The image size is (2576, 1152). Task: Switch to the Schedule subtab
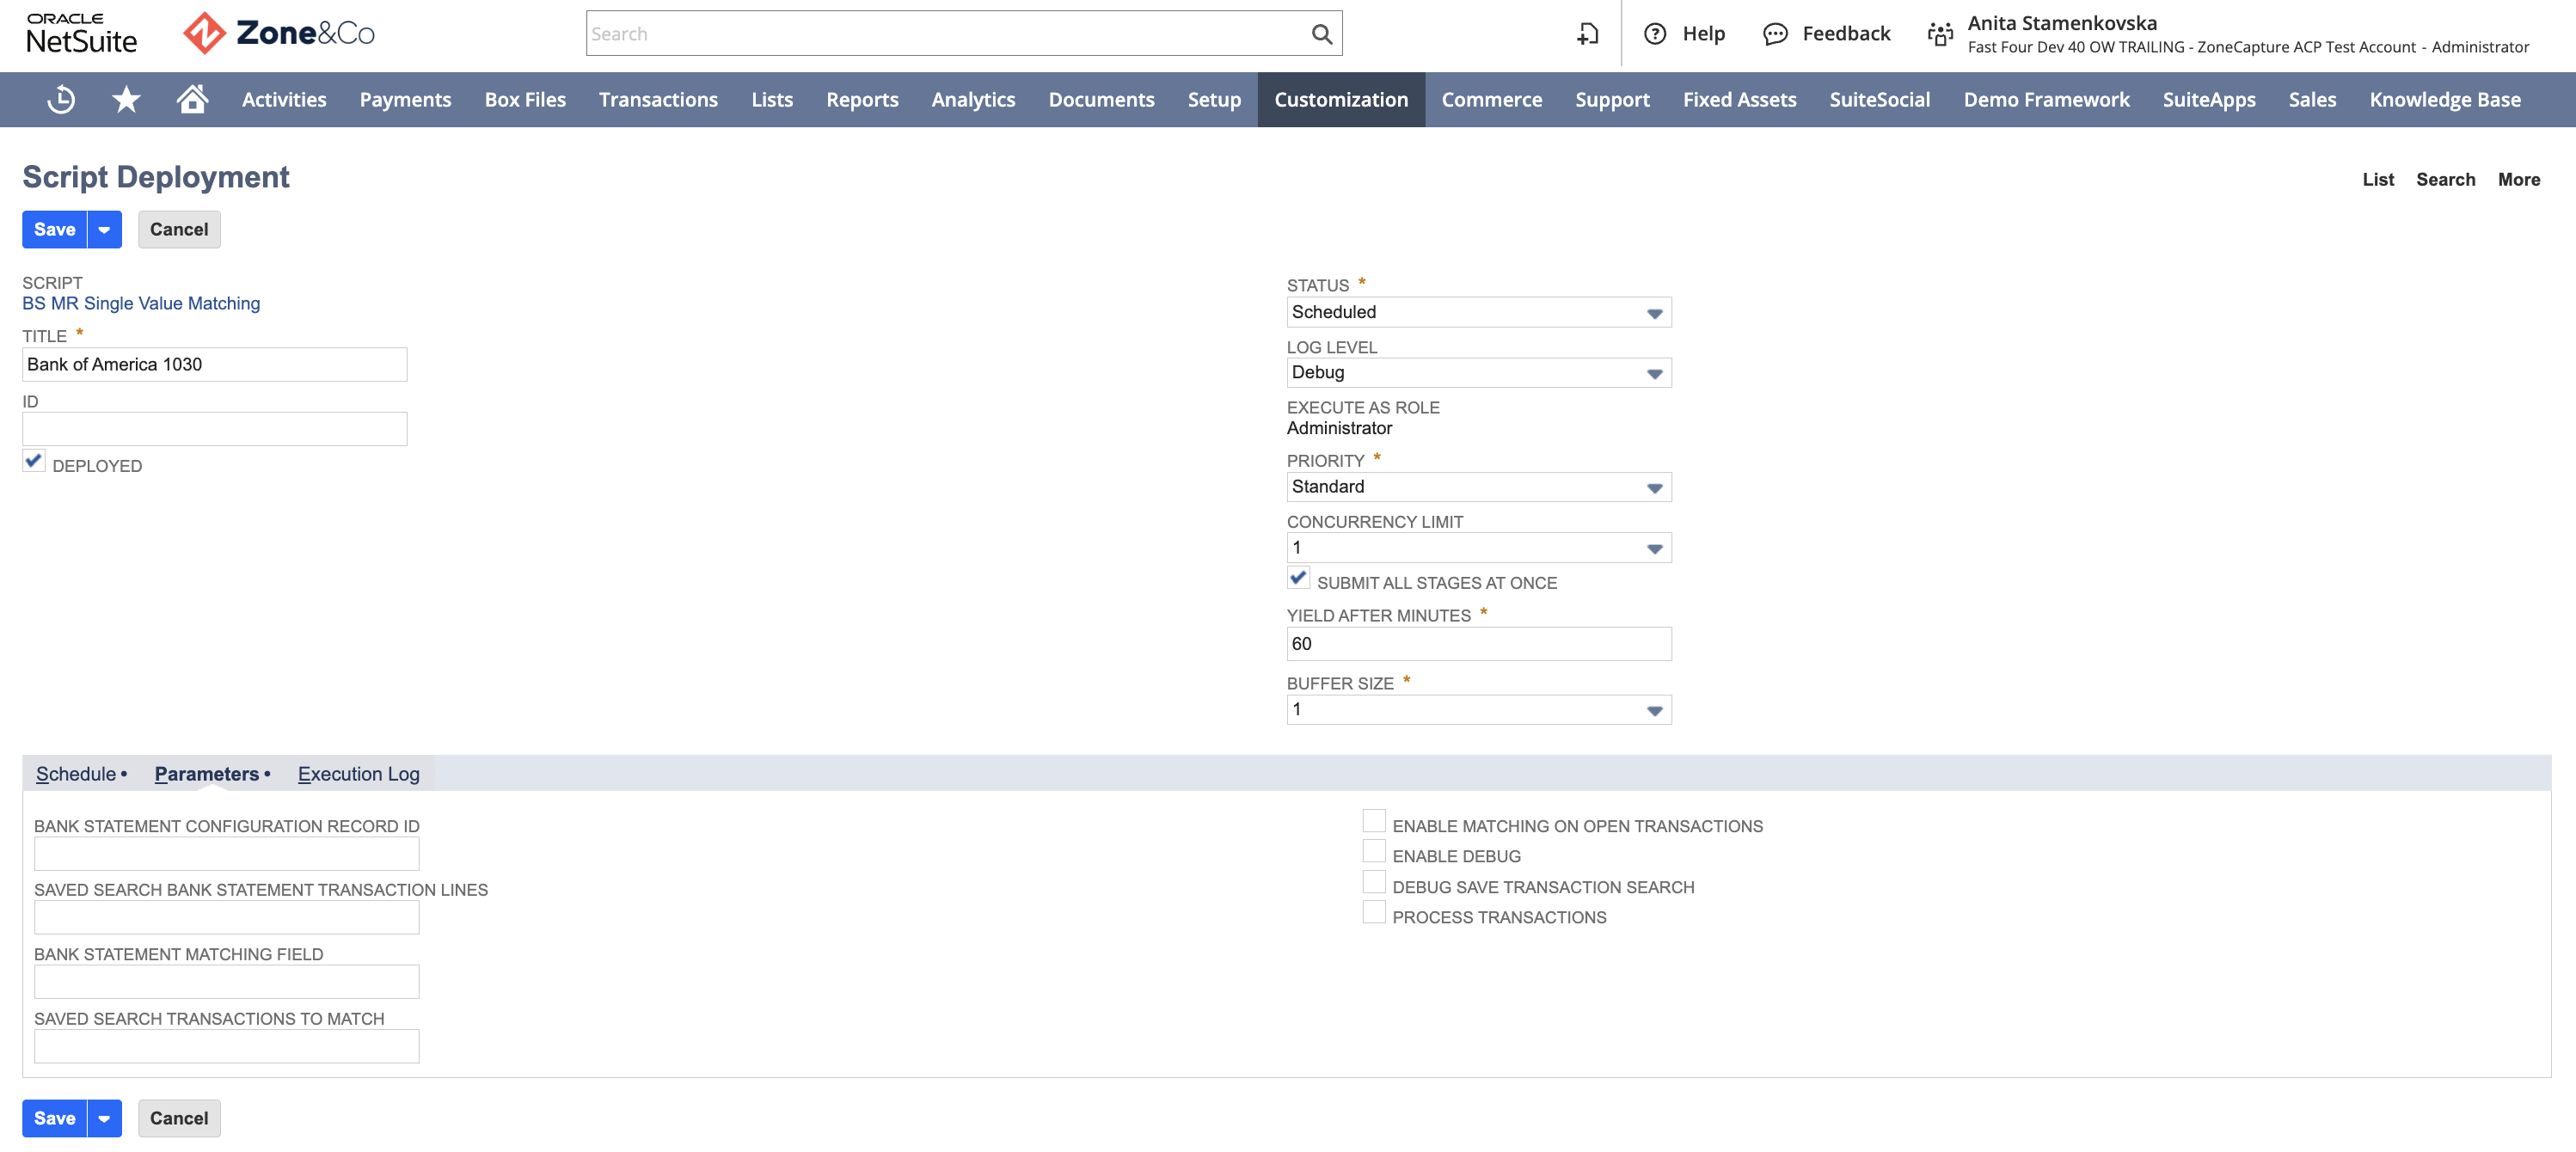(x=76, y=774)
